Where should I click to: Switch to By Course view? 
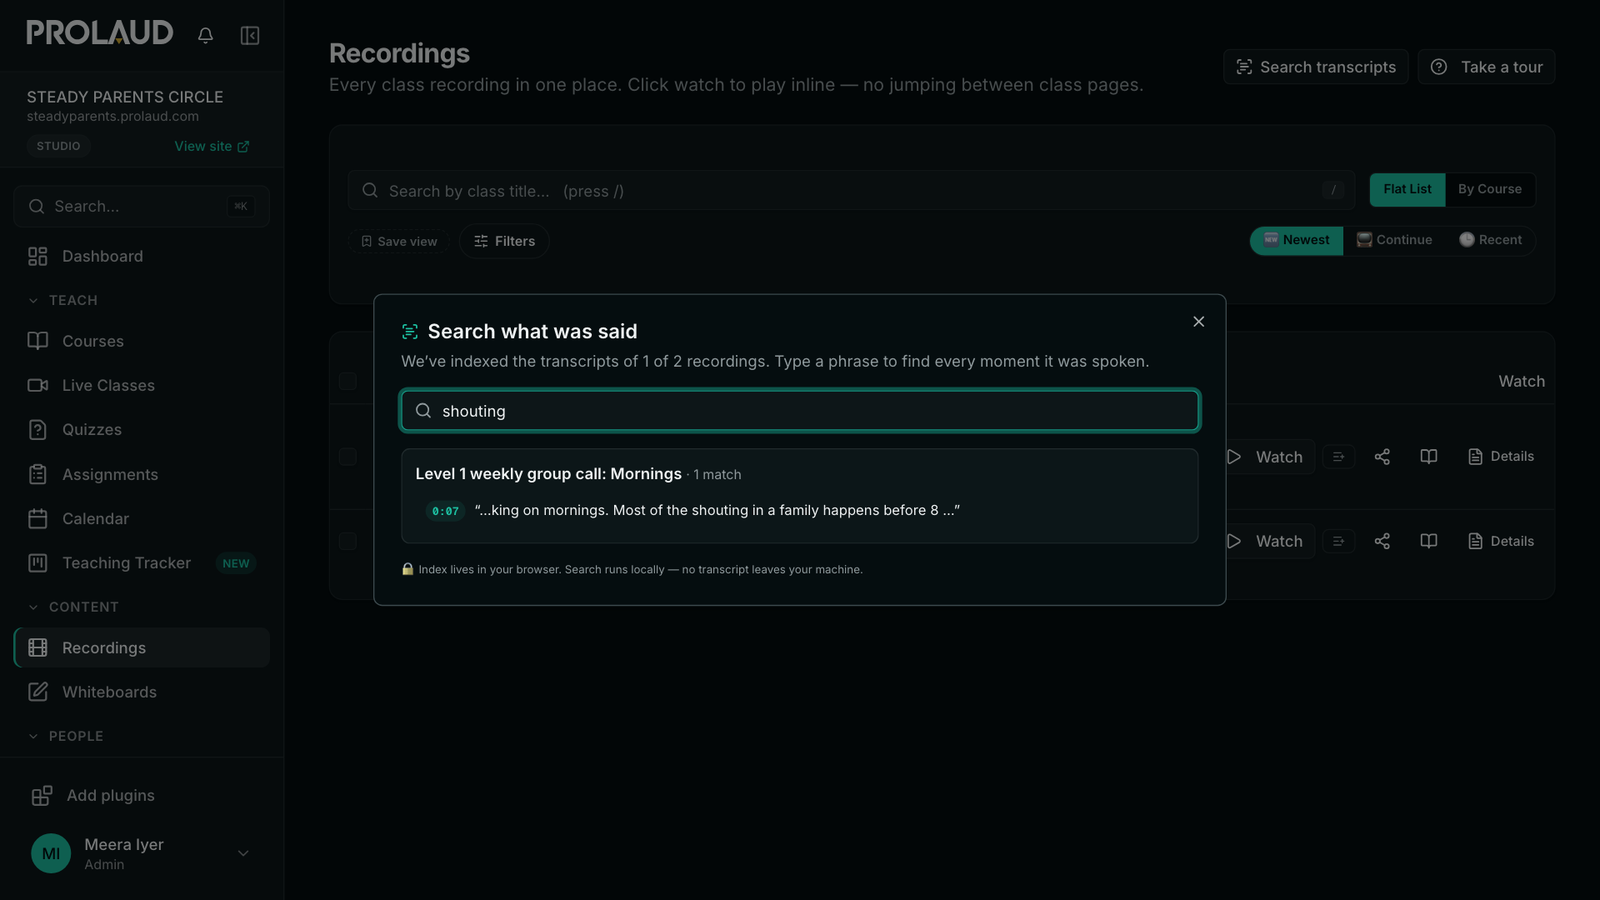pyautogui.click(x=1489, y=189)
